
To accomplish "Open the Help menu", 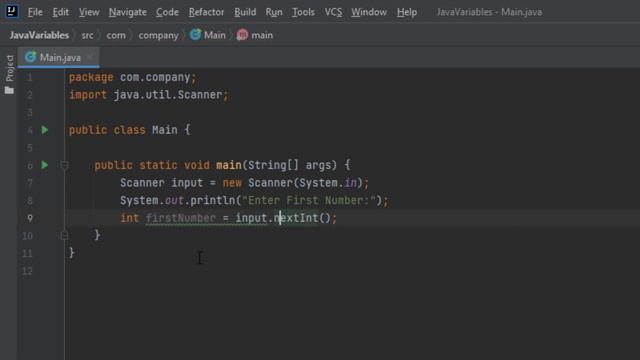I will pos(407,12).
